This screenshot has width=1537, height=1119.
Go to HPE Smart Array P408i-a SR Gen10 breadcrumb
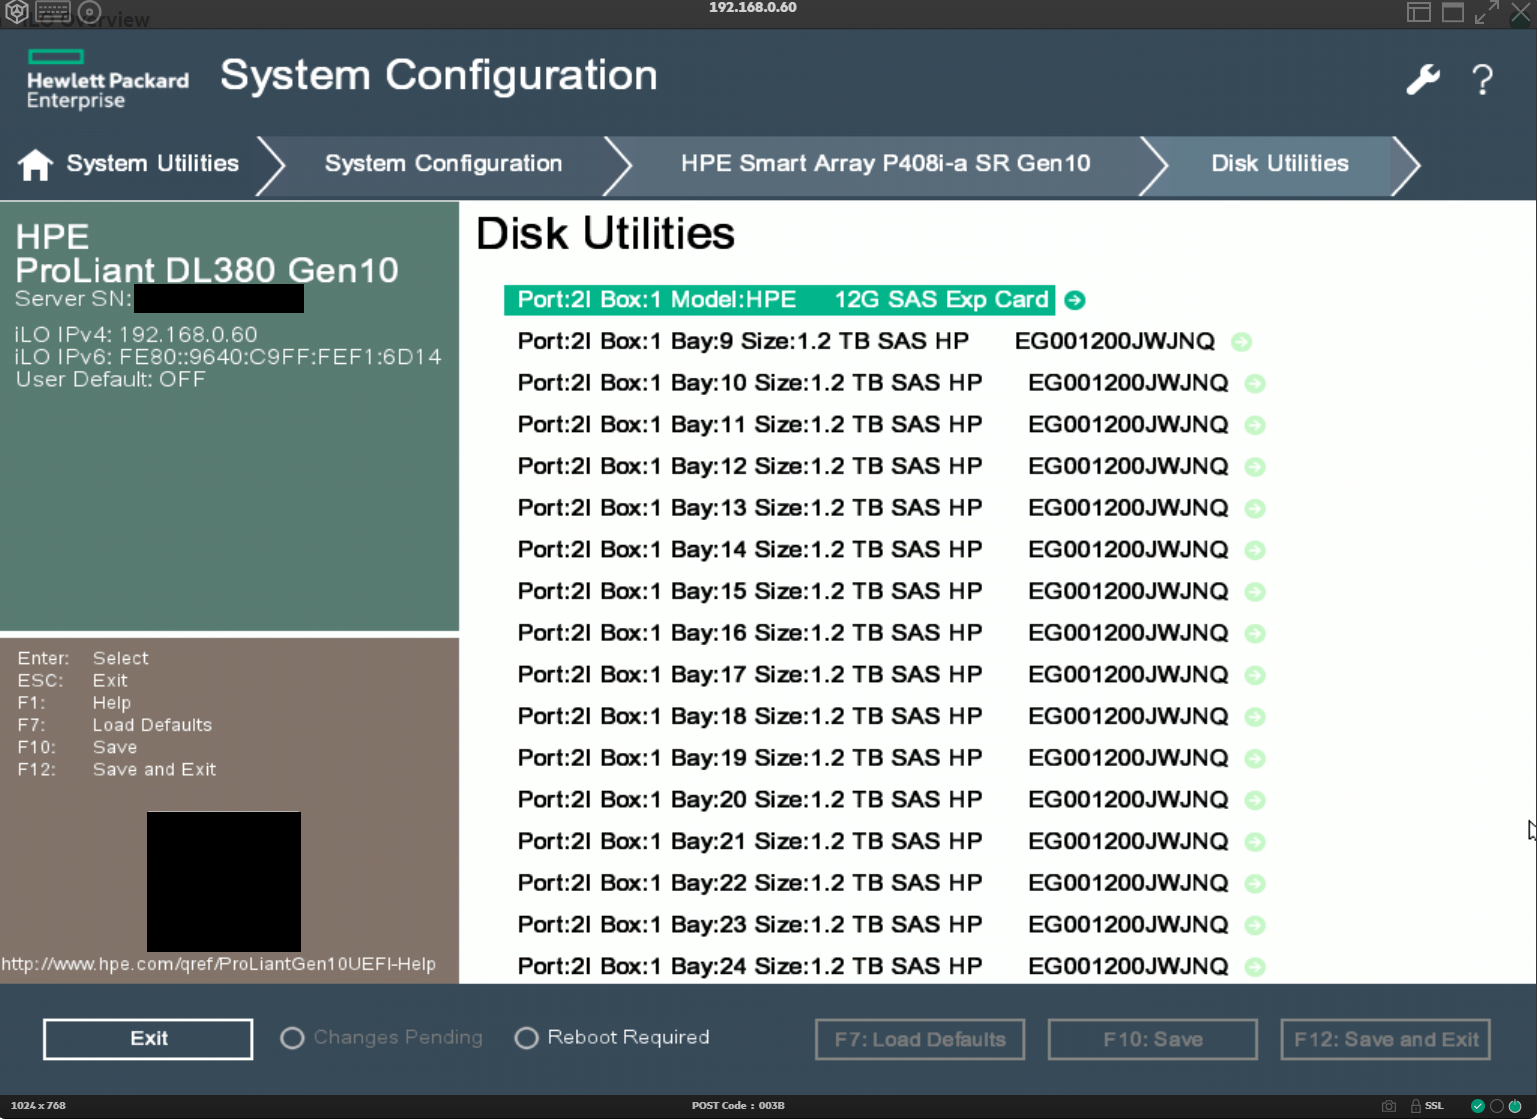point(885,164)
